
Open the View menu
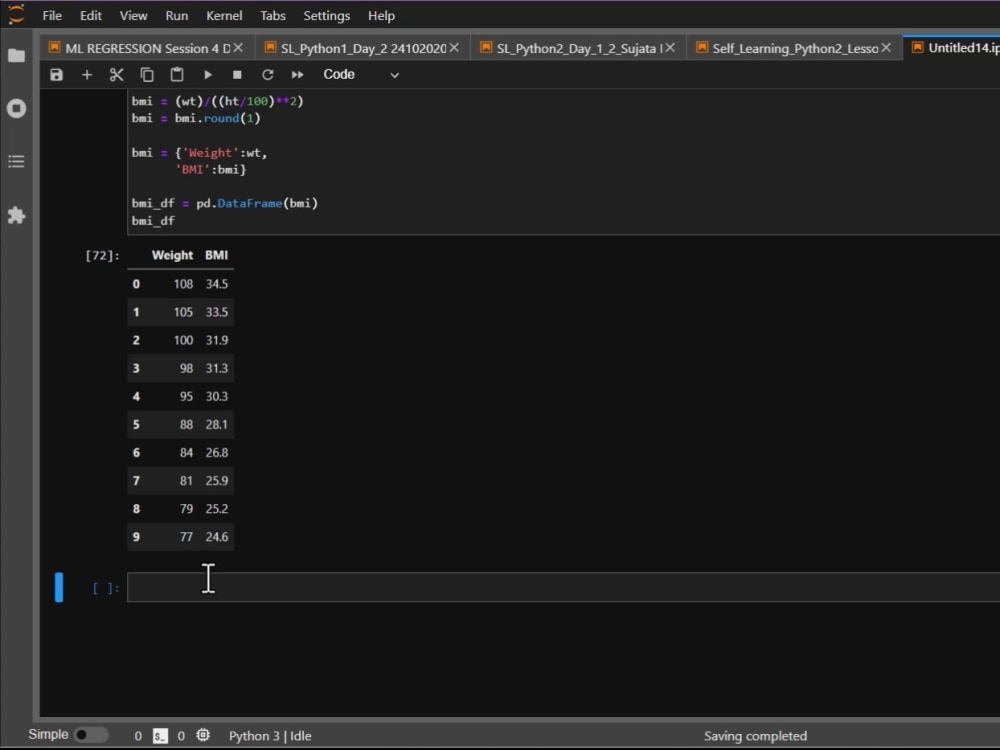pos(133,15)
